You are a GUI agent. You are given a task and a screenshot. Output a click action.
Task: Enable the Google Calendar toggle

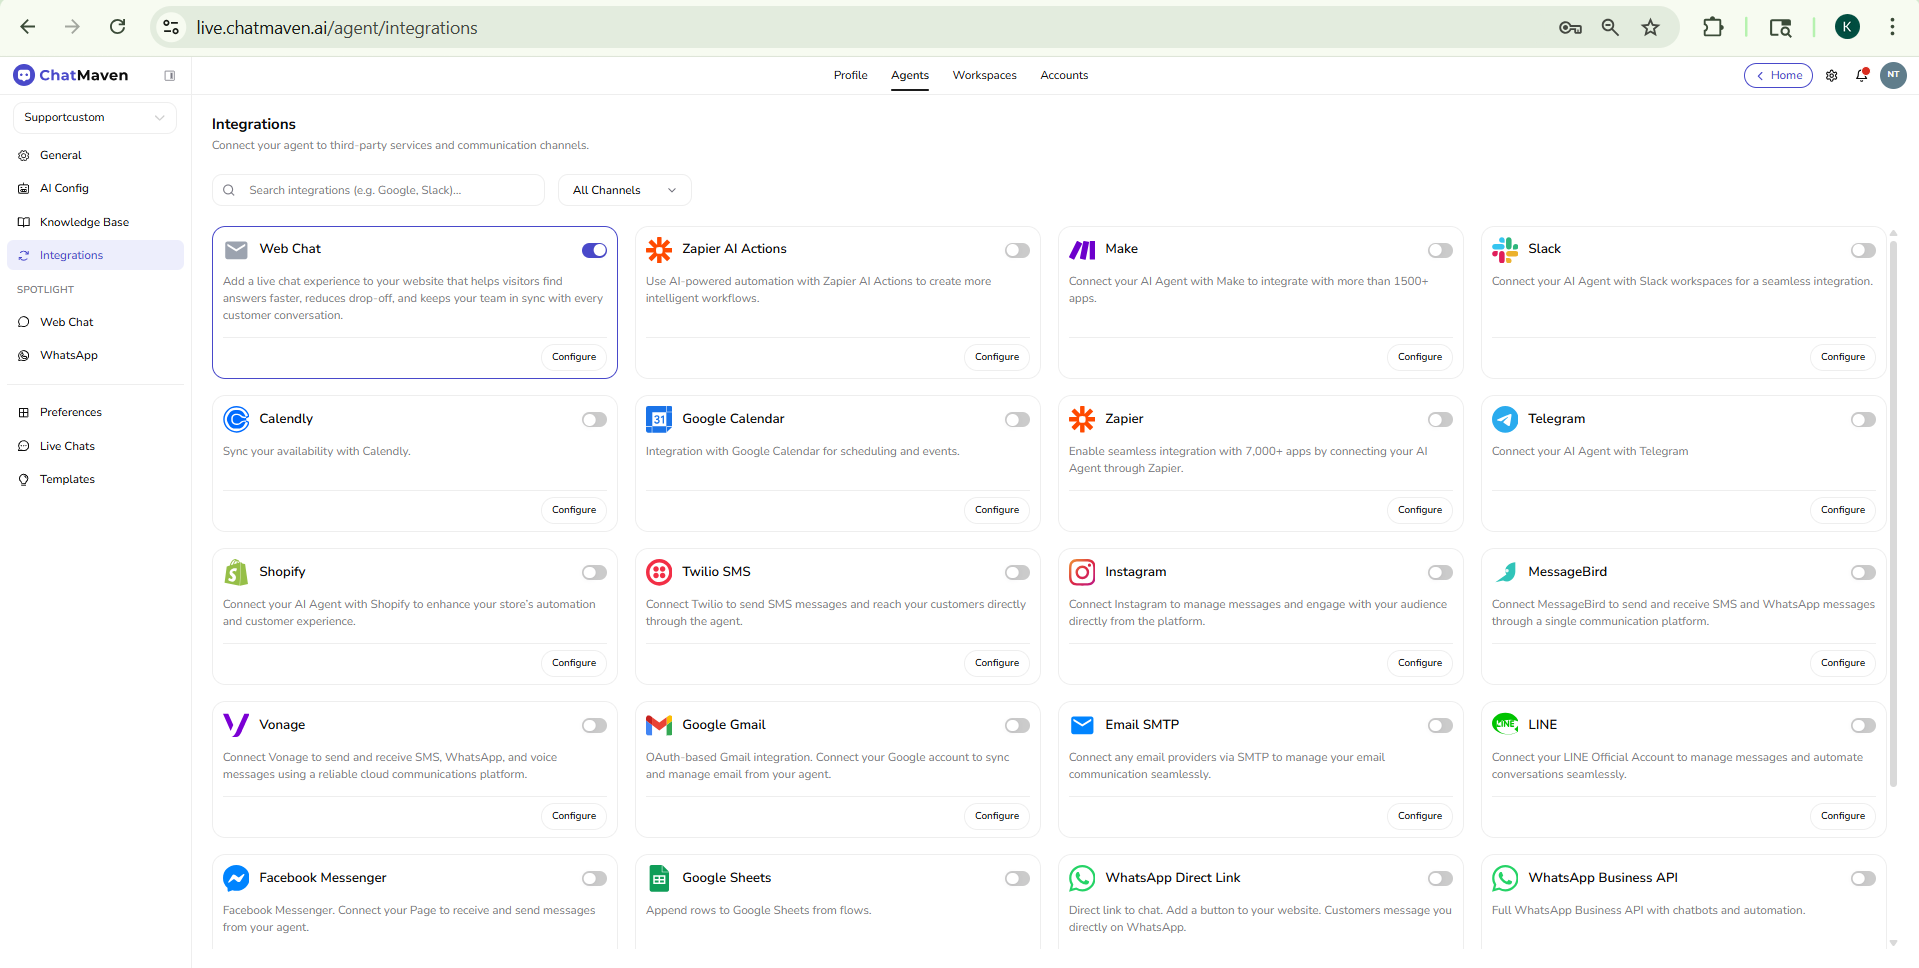[1017, 419]
